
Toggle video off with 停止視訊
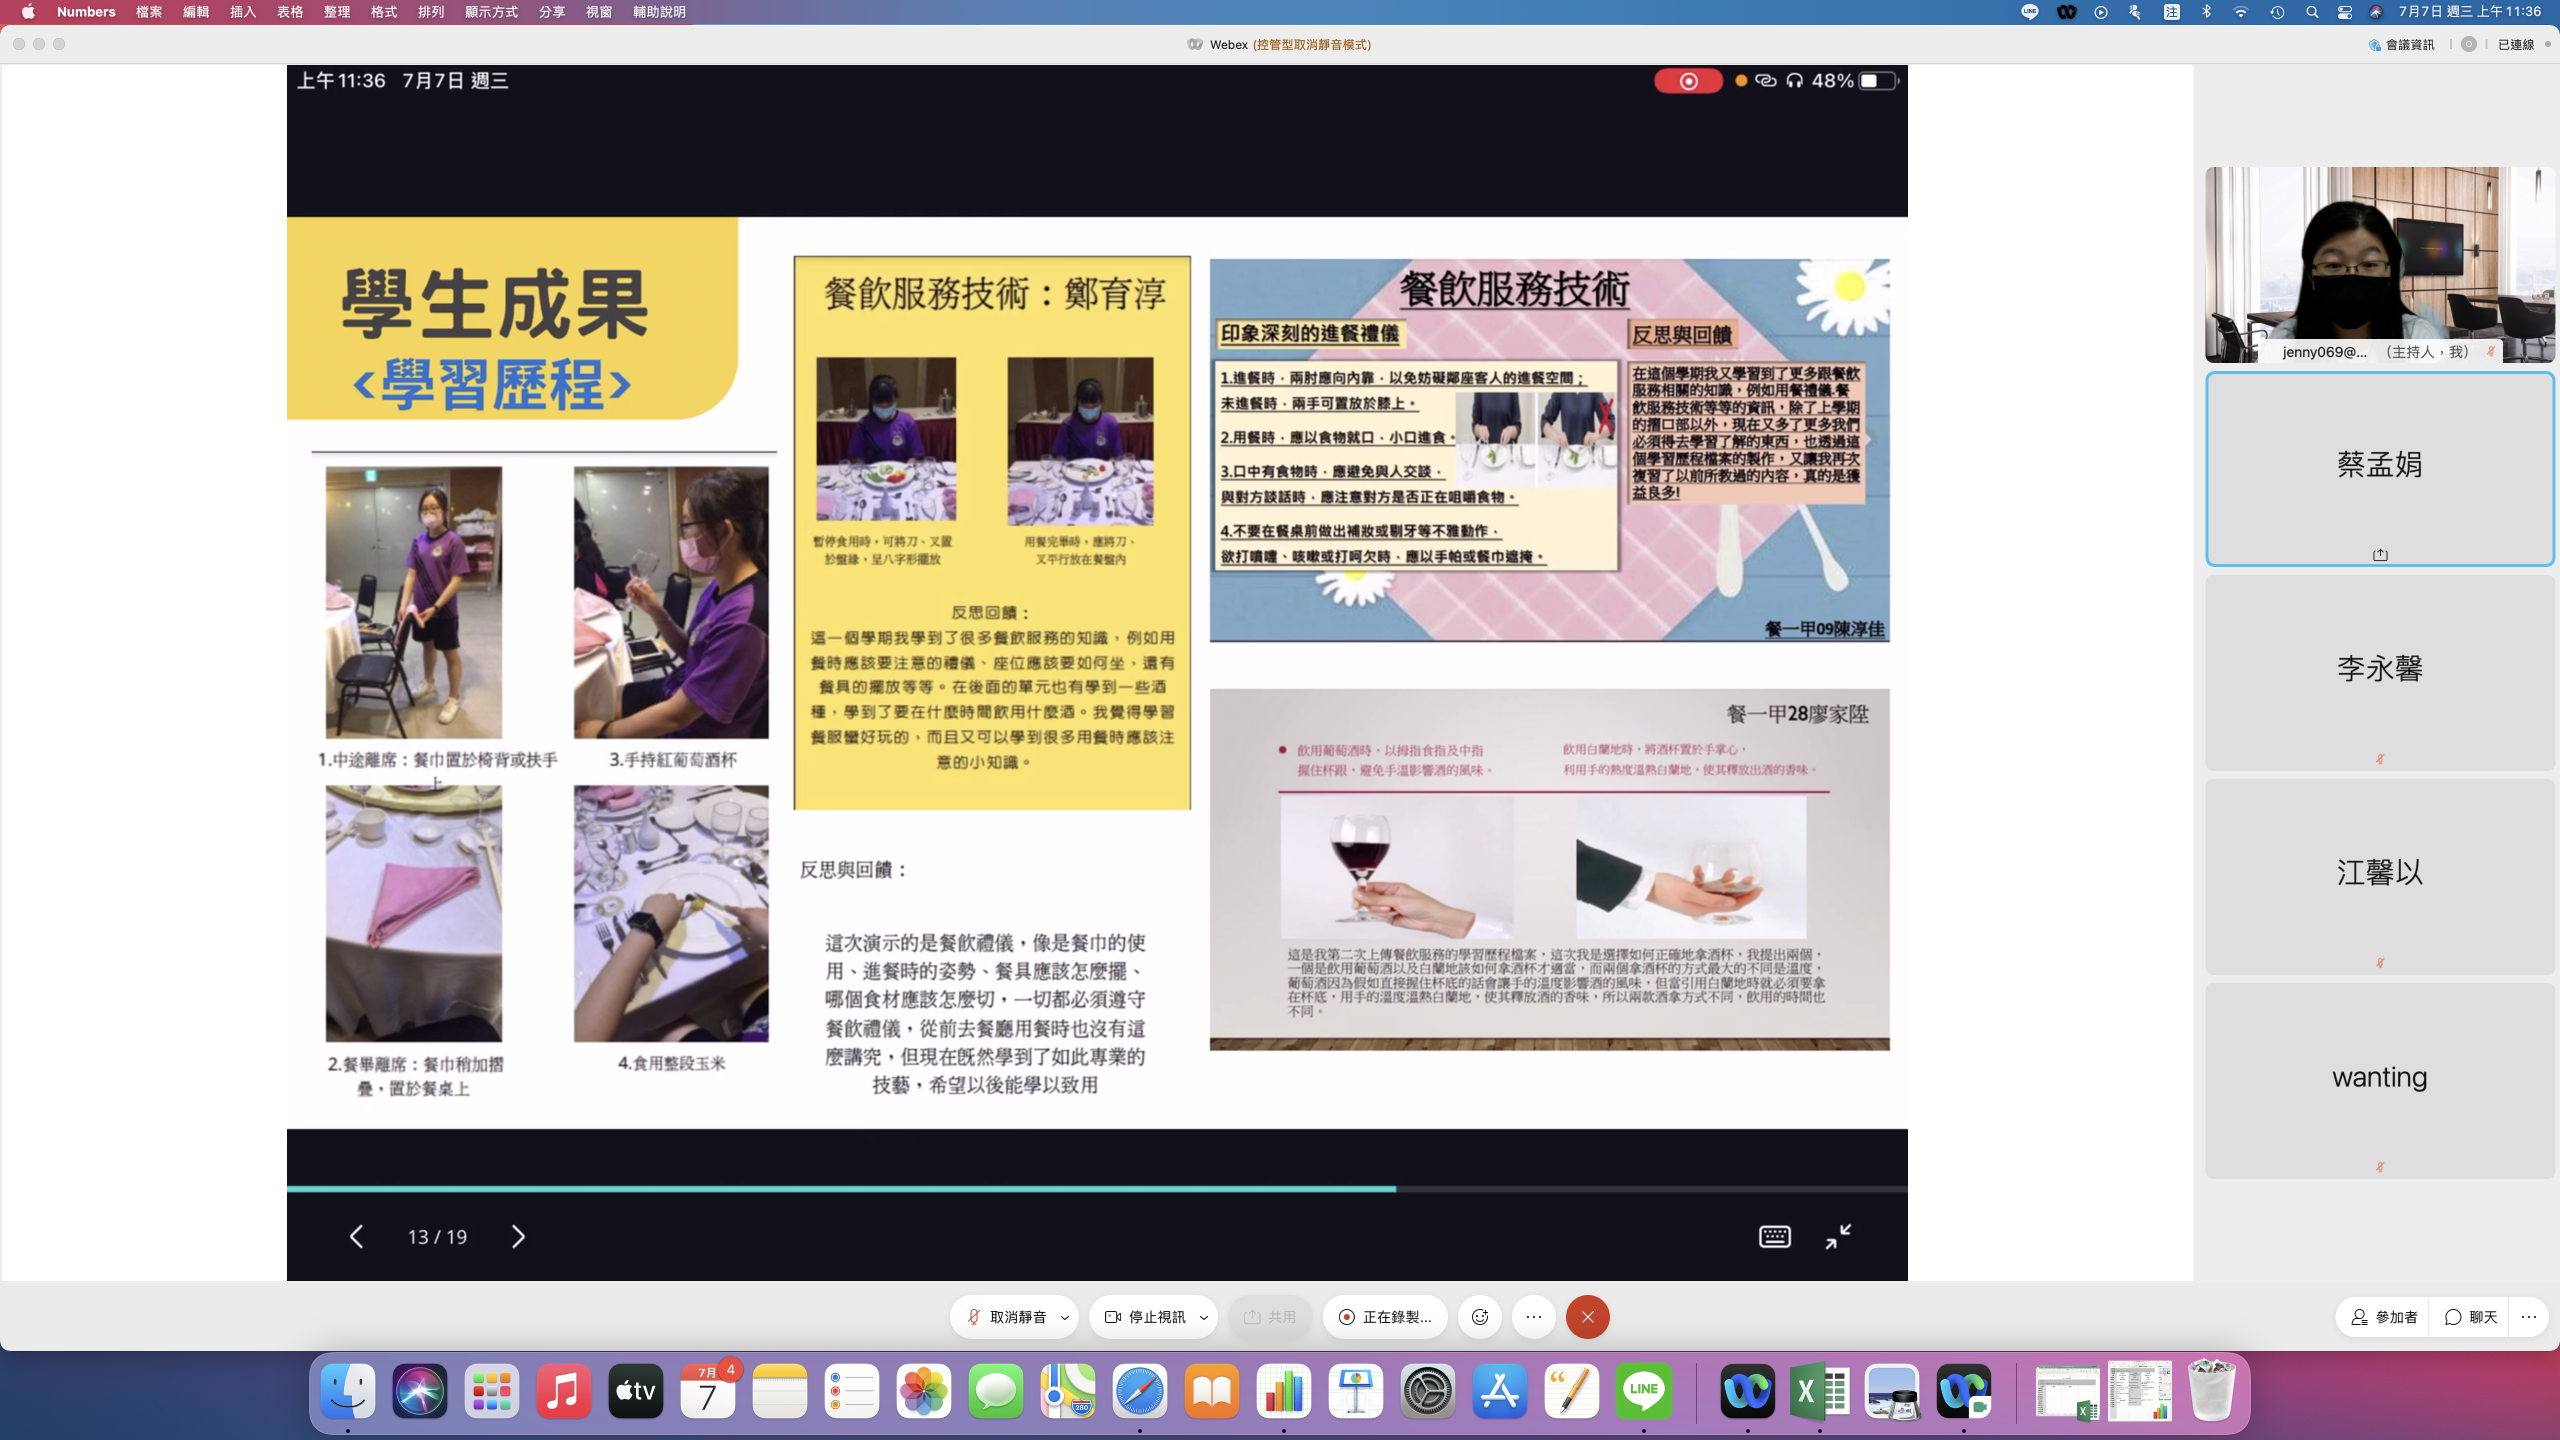(1146, 1317)
